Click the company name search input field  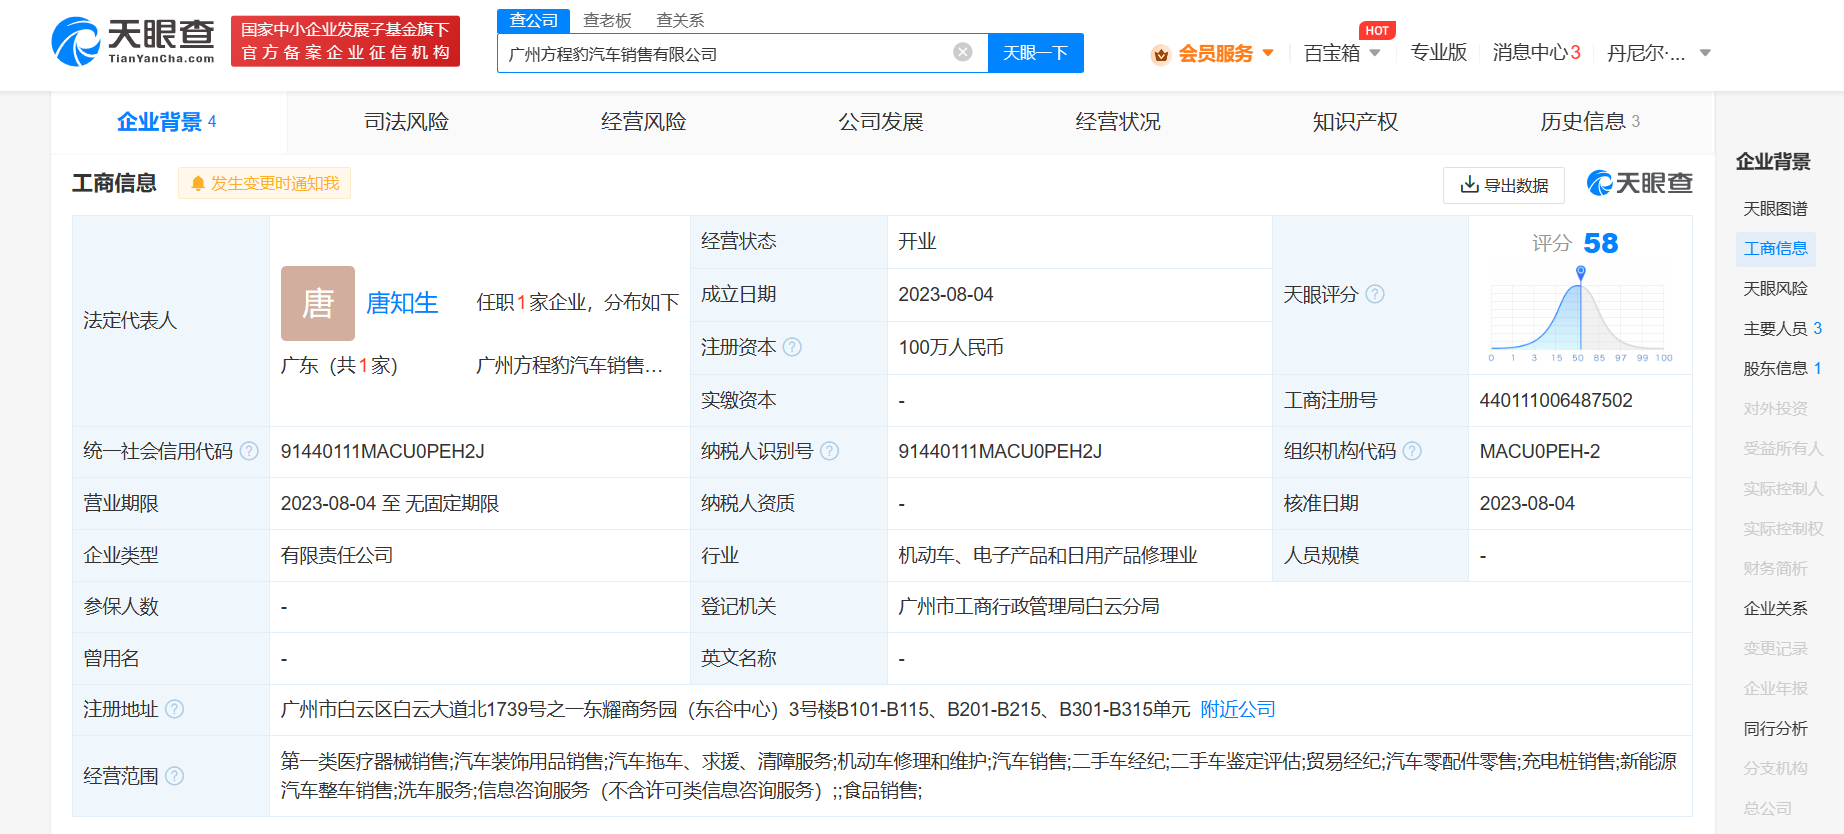click(725, 53)
